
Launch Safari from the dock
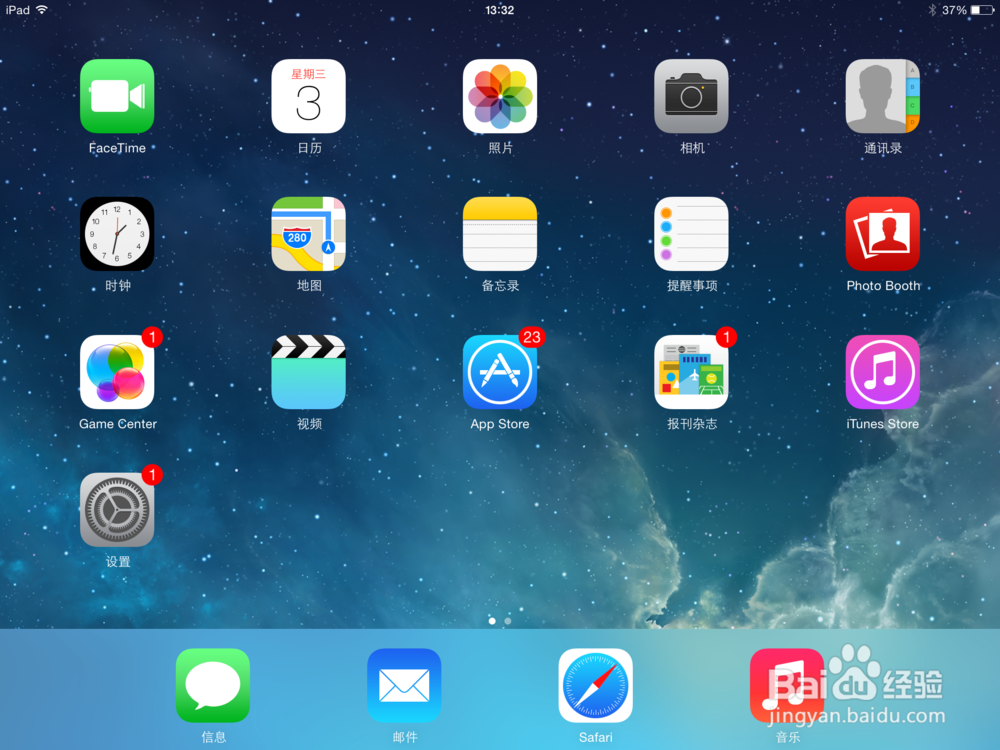click(x=596, y=686)
